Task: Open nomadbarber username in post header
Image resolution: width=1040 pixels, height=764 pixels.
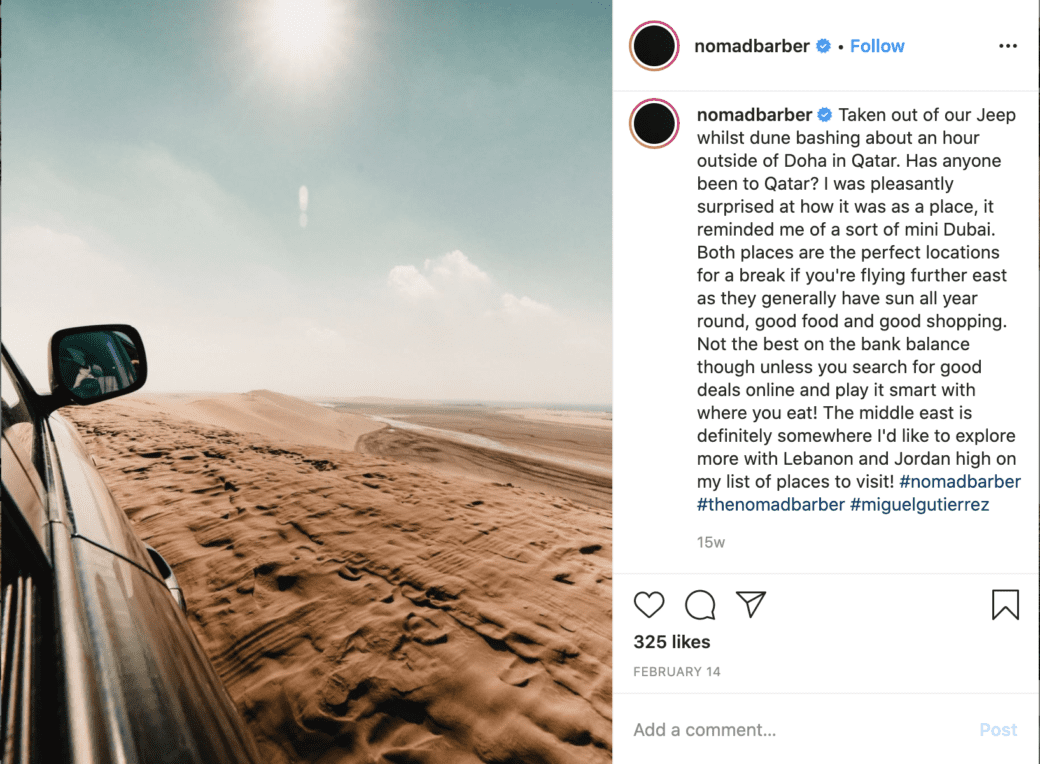Action: click(x=751, y=46)
